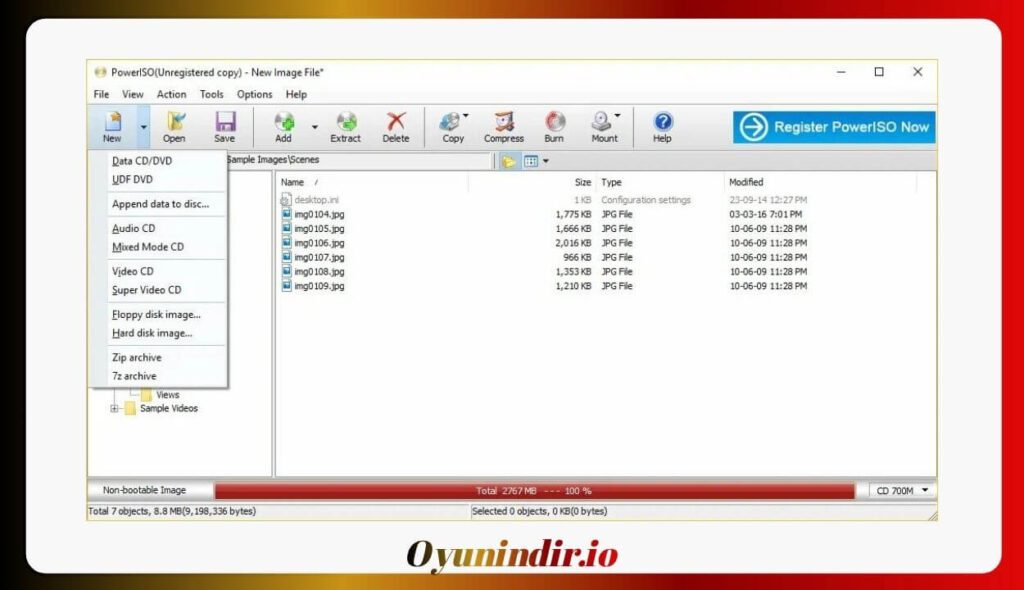
Task: Click the desktop.ini file icon
Action: click(x=286, y=199)
